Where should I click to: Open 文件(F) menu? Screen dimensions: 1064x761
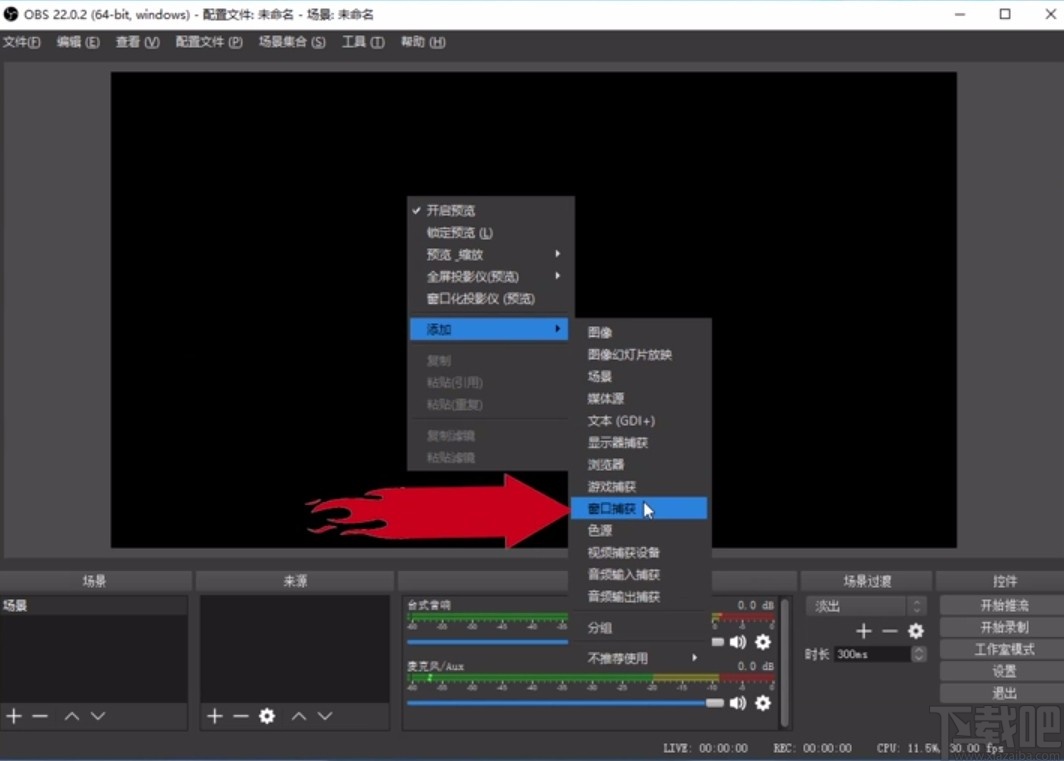22,42
